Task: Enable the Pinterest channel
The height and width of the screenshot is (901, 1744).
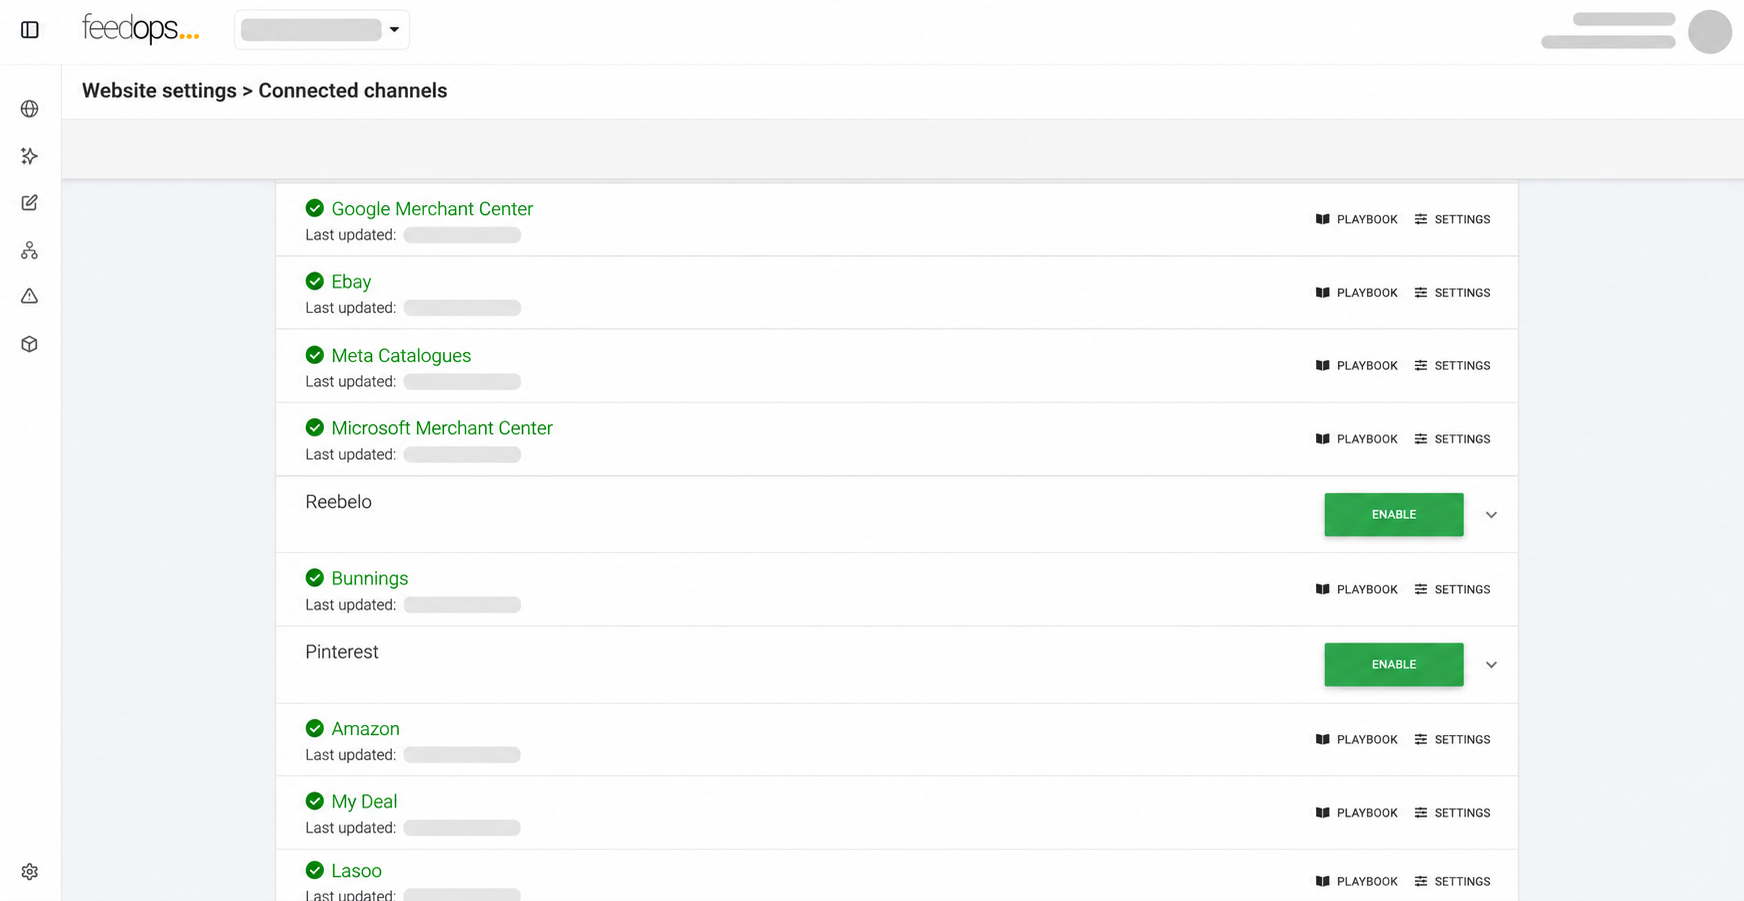Action: (x=1394, y=665)
